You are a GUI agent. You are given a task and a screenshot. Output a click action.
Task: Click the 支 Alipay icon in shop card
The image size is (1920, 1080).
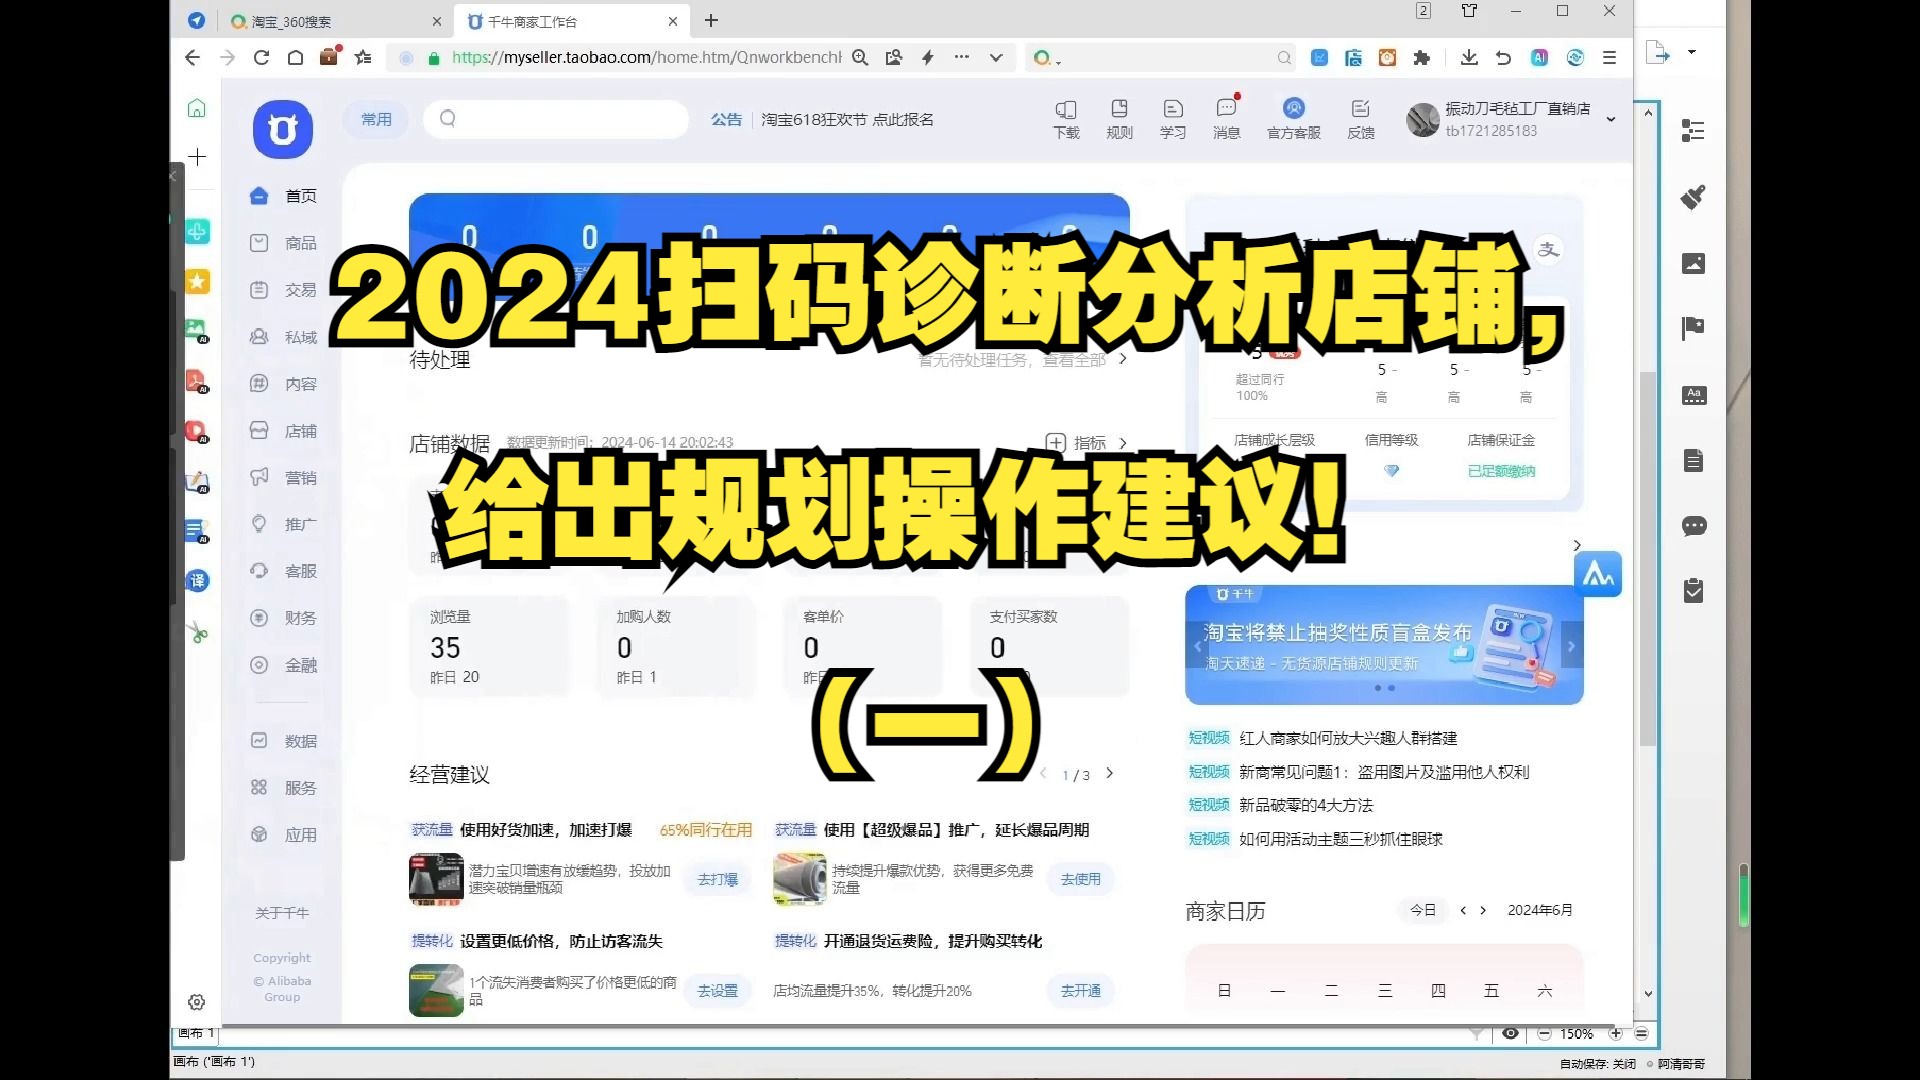(x=1548, y=250)
